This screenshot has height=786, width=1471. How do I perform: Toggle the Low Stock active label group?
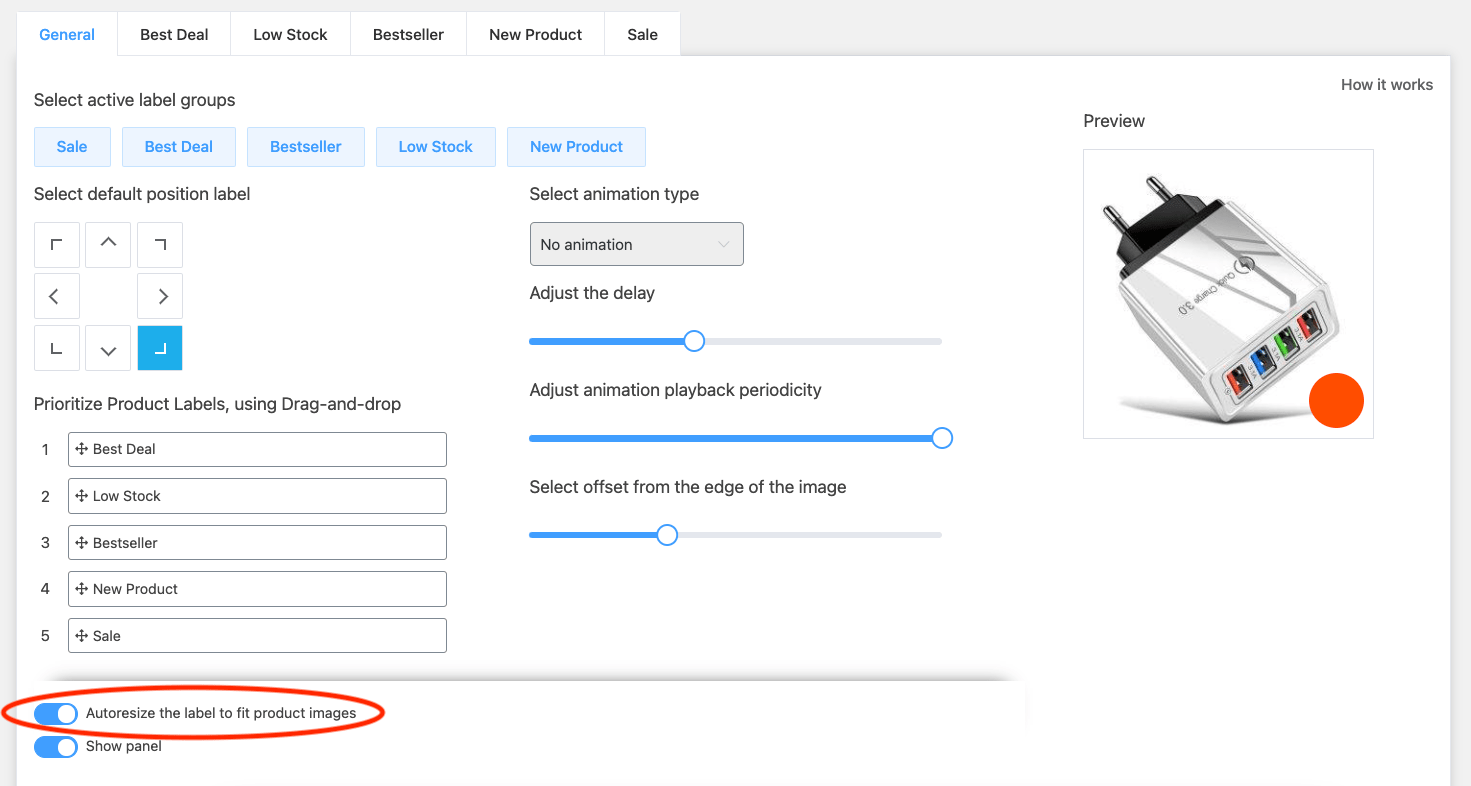435,146
